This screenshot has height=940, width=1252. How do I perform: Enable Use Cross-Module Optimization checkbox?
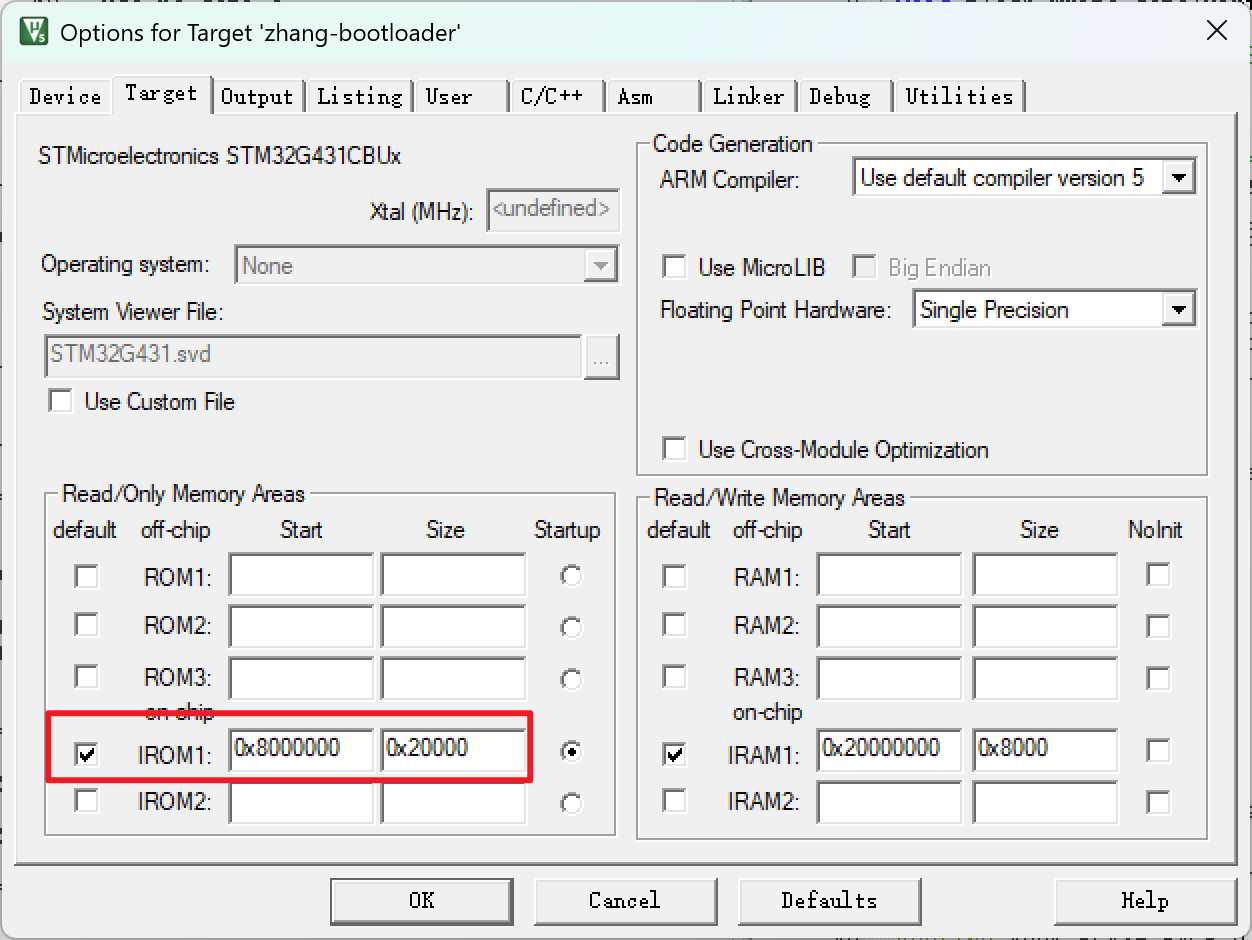click(675, 449)
